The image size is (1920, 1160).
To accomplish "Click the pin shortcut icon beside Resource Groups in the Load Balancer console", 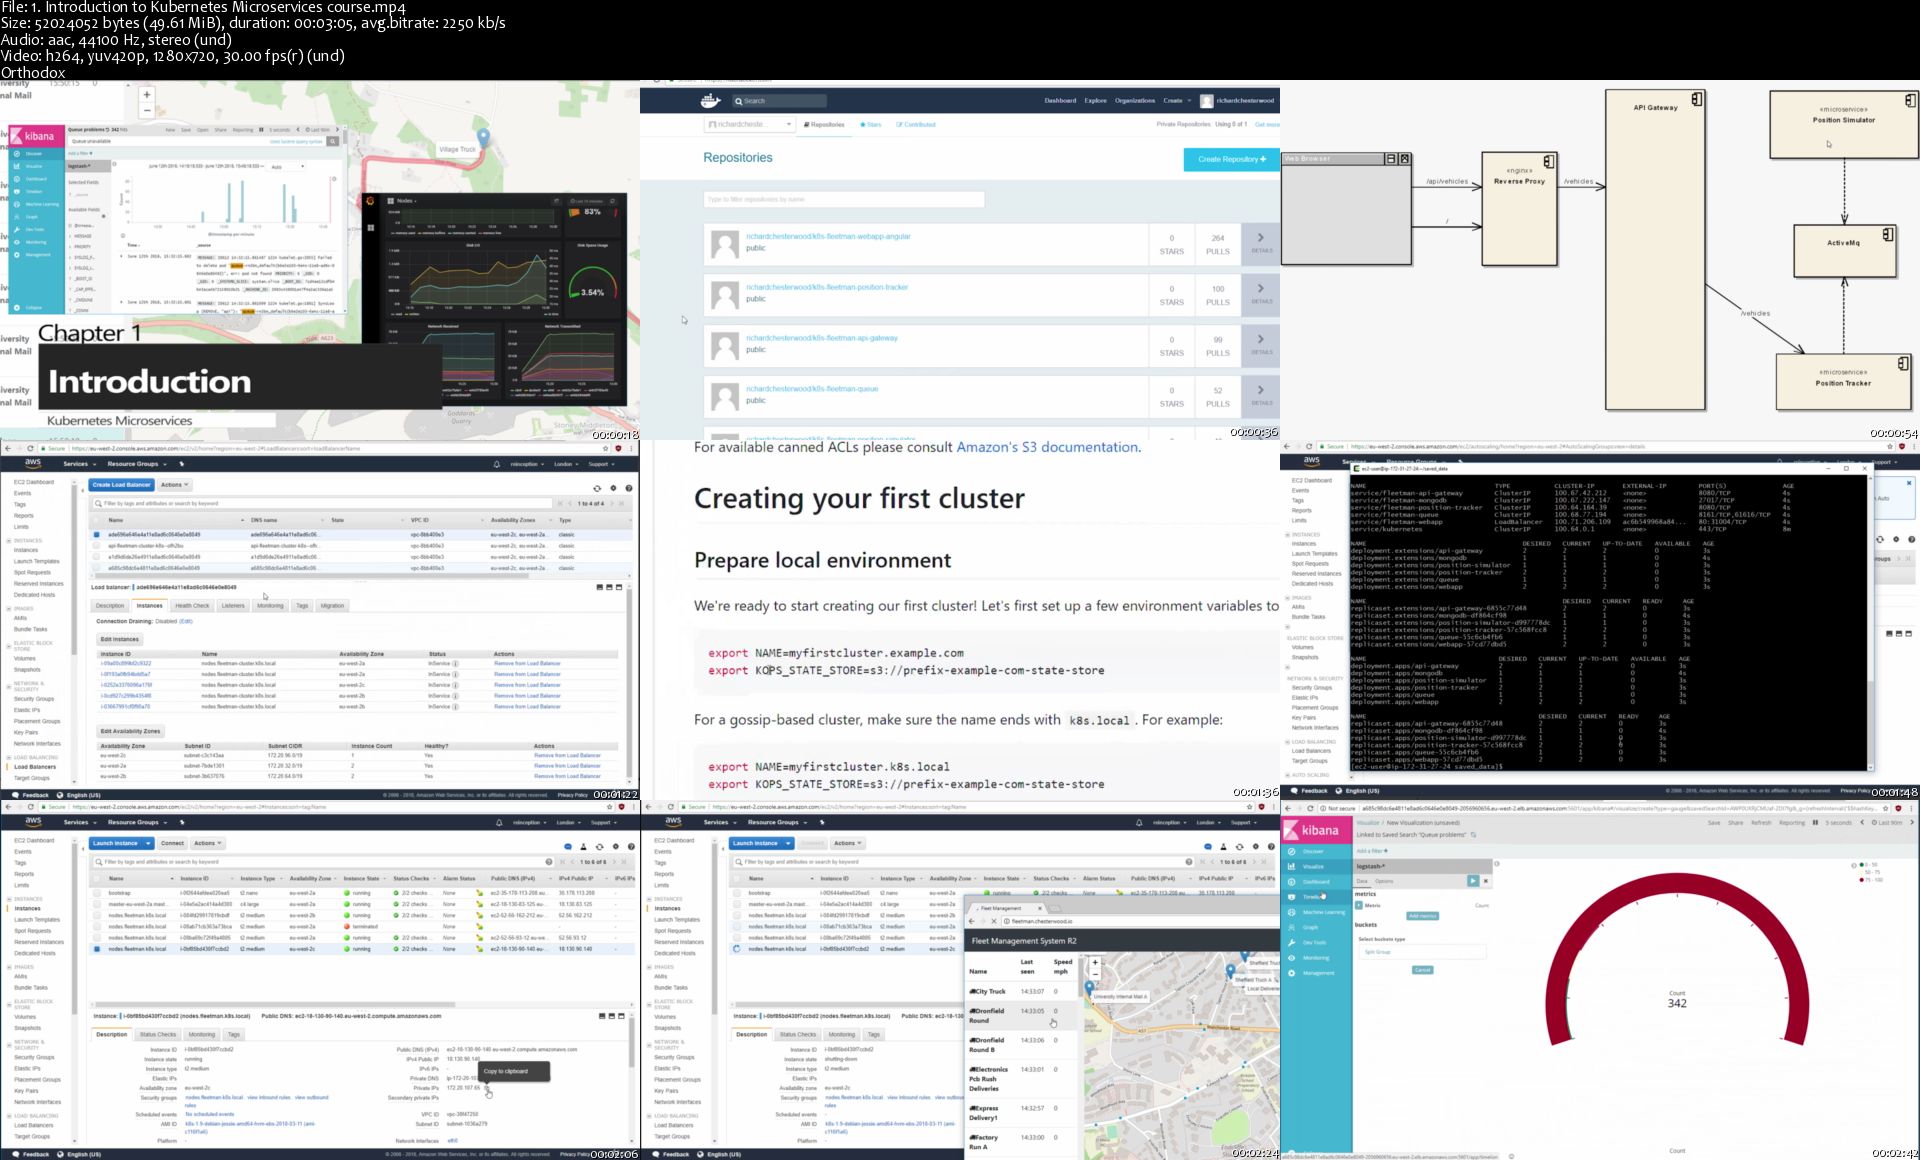I will (x=181, y=464).
